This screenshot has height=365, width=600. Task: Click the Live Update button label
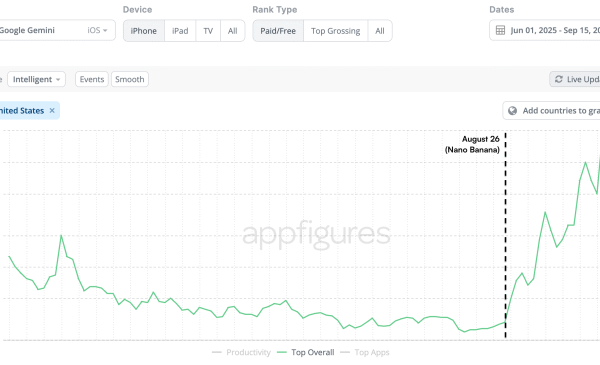click(x=583, y=79)
